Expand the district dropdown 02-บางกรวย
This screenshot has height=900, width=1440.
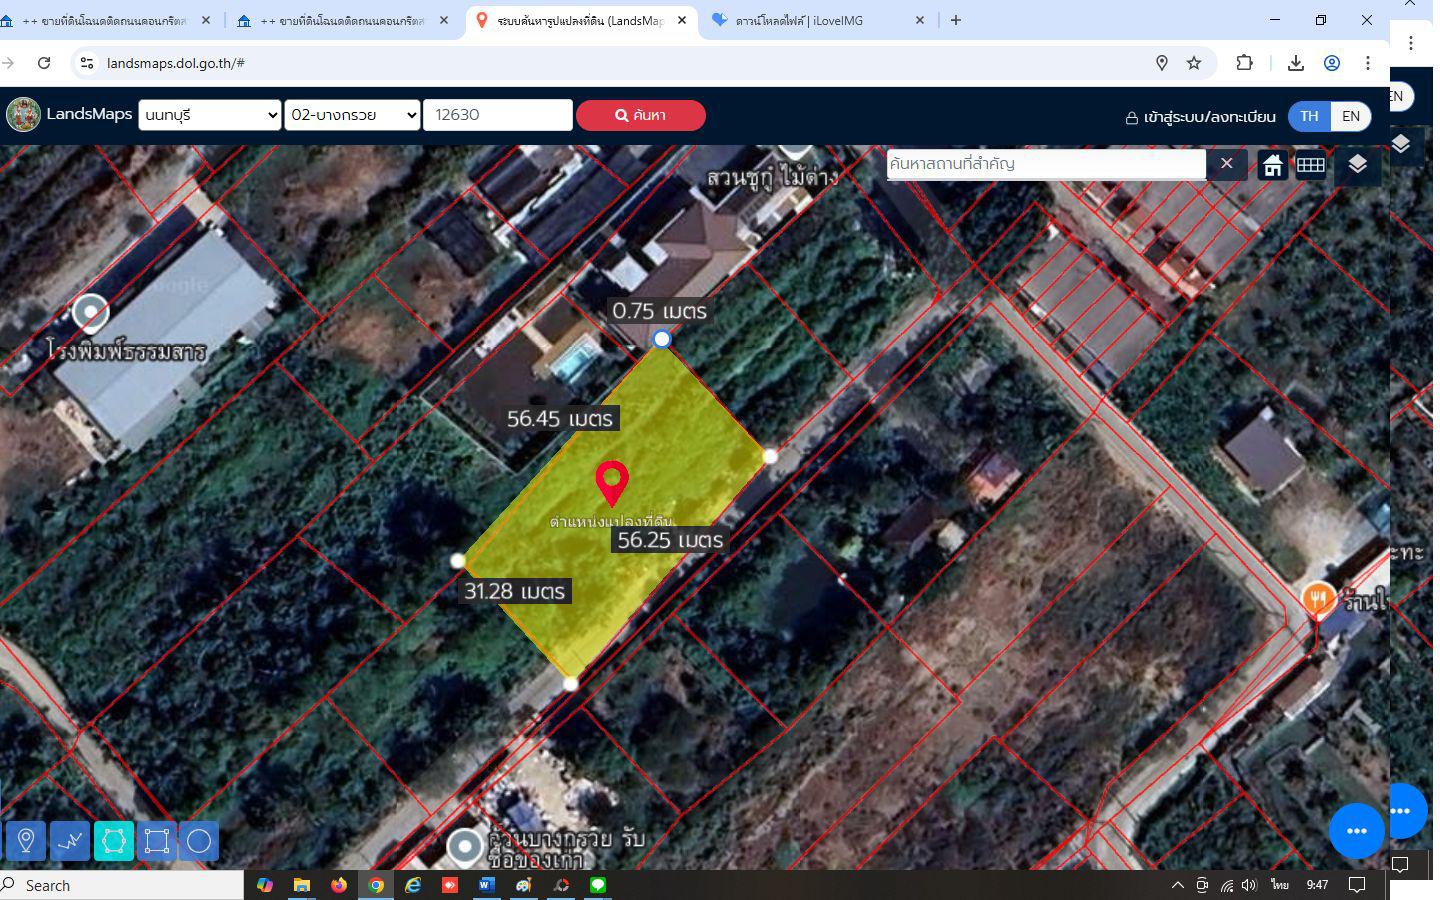(x=352, y=115)
